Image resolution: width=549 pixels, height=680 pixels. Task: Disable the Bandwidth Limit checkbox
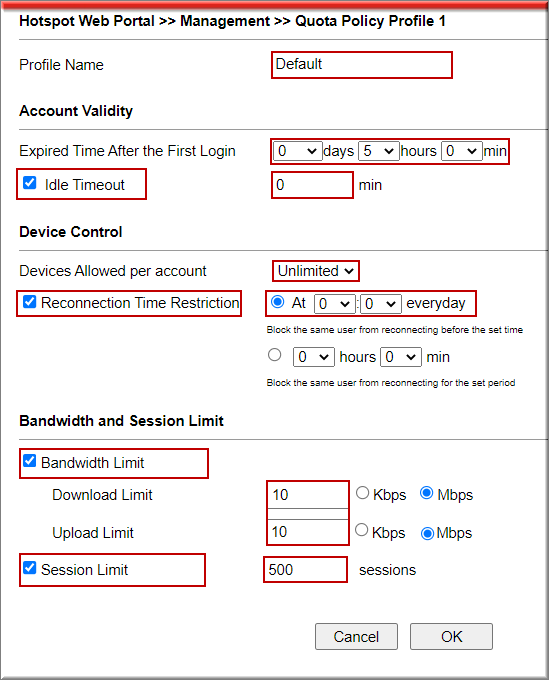click(29, 461)
